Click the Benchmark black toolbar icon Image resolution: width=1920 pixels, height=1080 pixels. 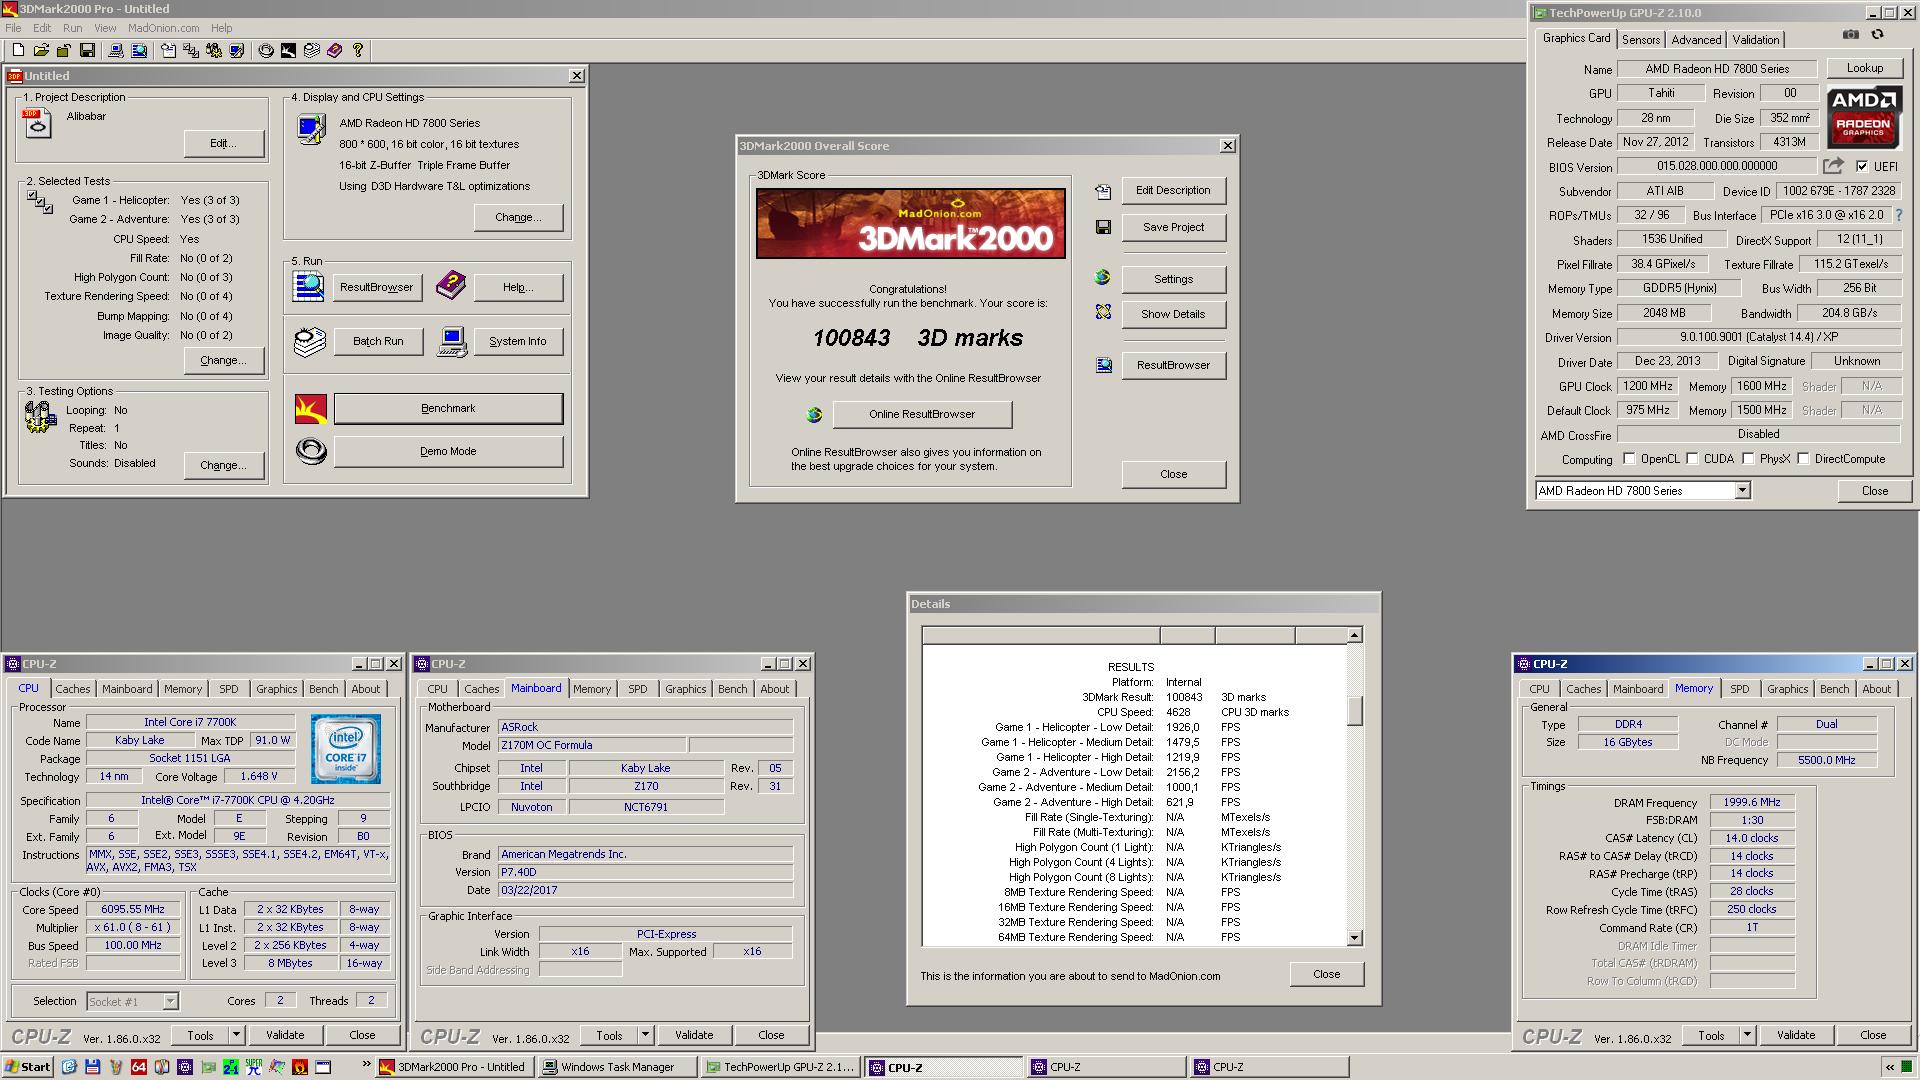(288, 50)
